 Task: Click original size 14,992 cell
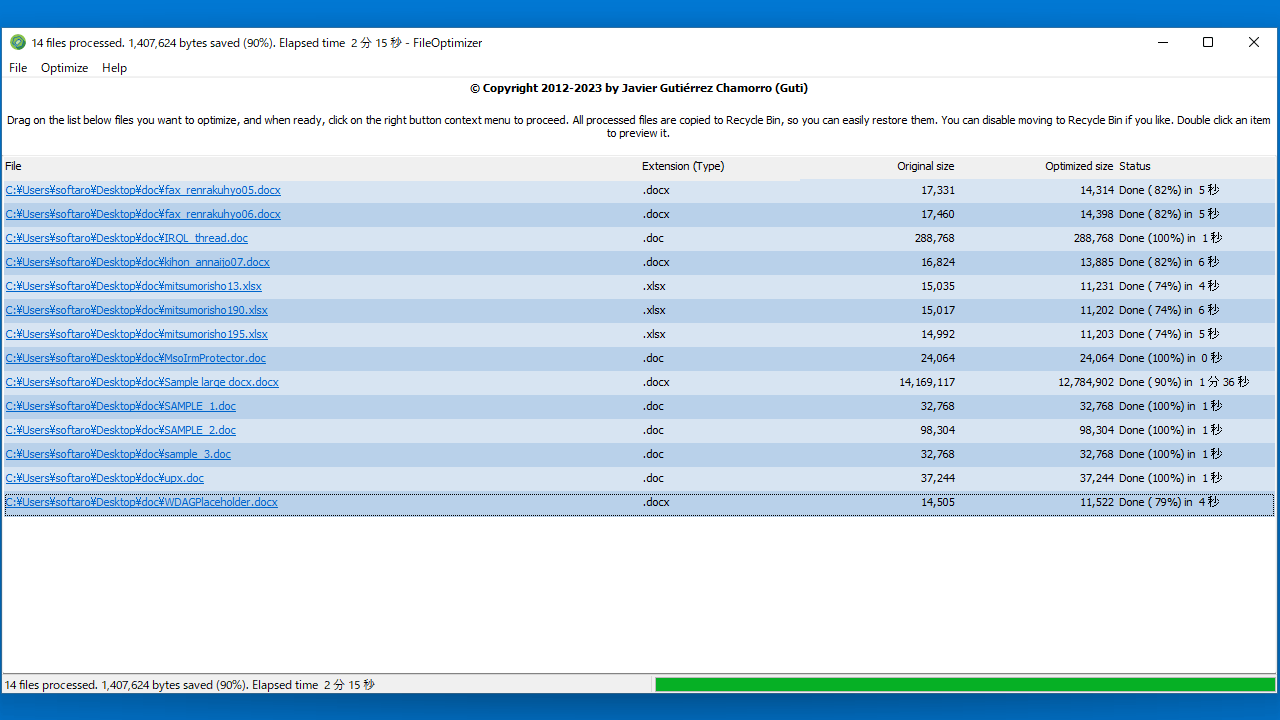(x=938, y=334)
